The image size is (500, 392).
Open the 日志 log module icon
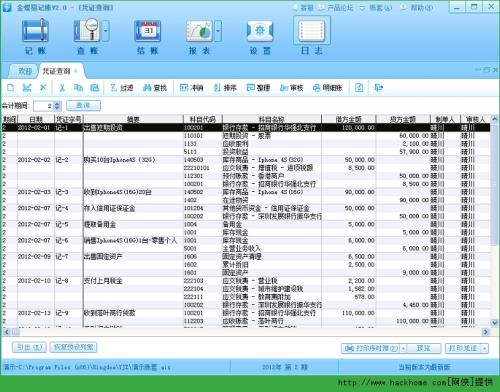[312, 31]
